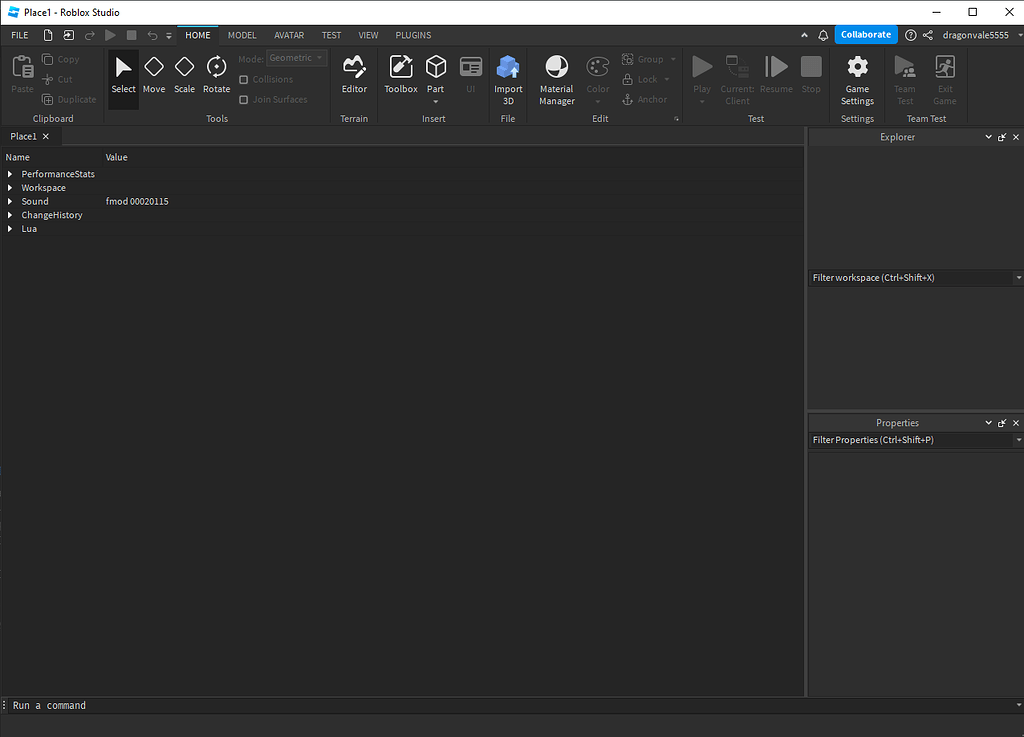The width and height of the screenshot is (1024, 737).
Task: Open notifications bell
Action: tap(823, 35)
